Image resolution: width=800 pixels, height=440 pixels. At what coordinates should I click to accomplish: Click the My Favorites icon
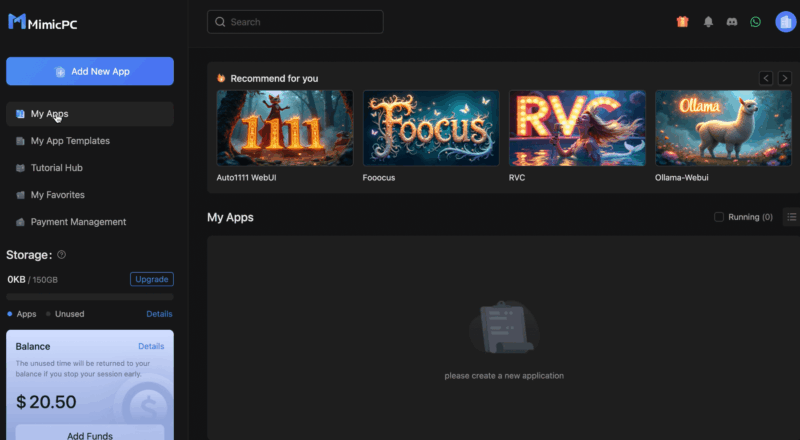[x=20, y=195]
